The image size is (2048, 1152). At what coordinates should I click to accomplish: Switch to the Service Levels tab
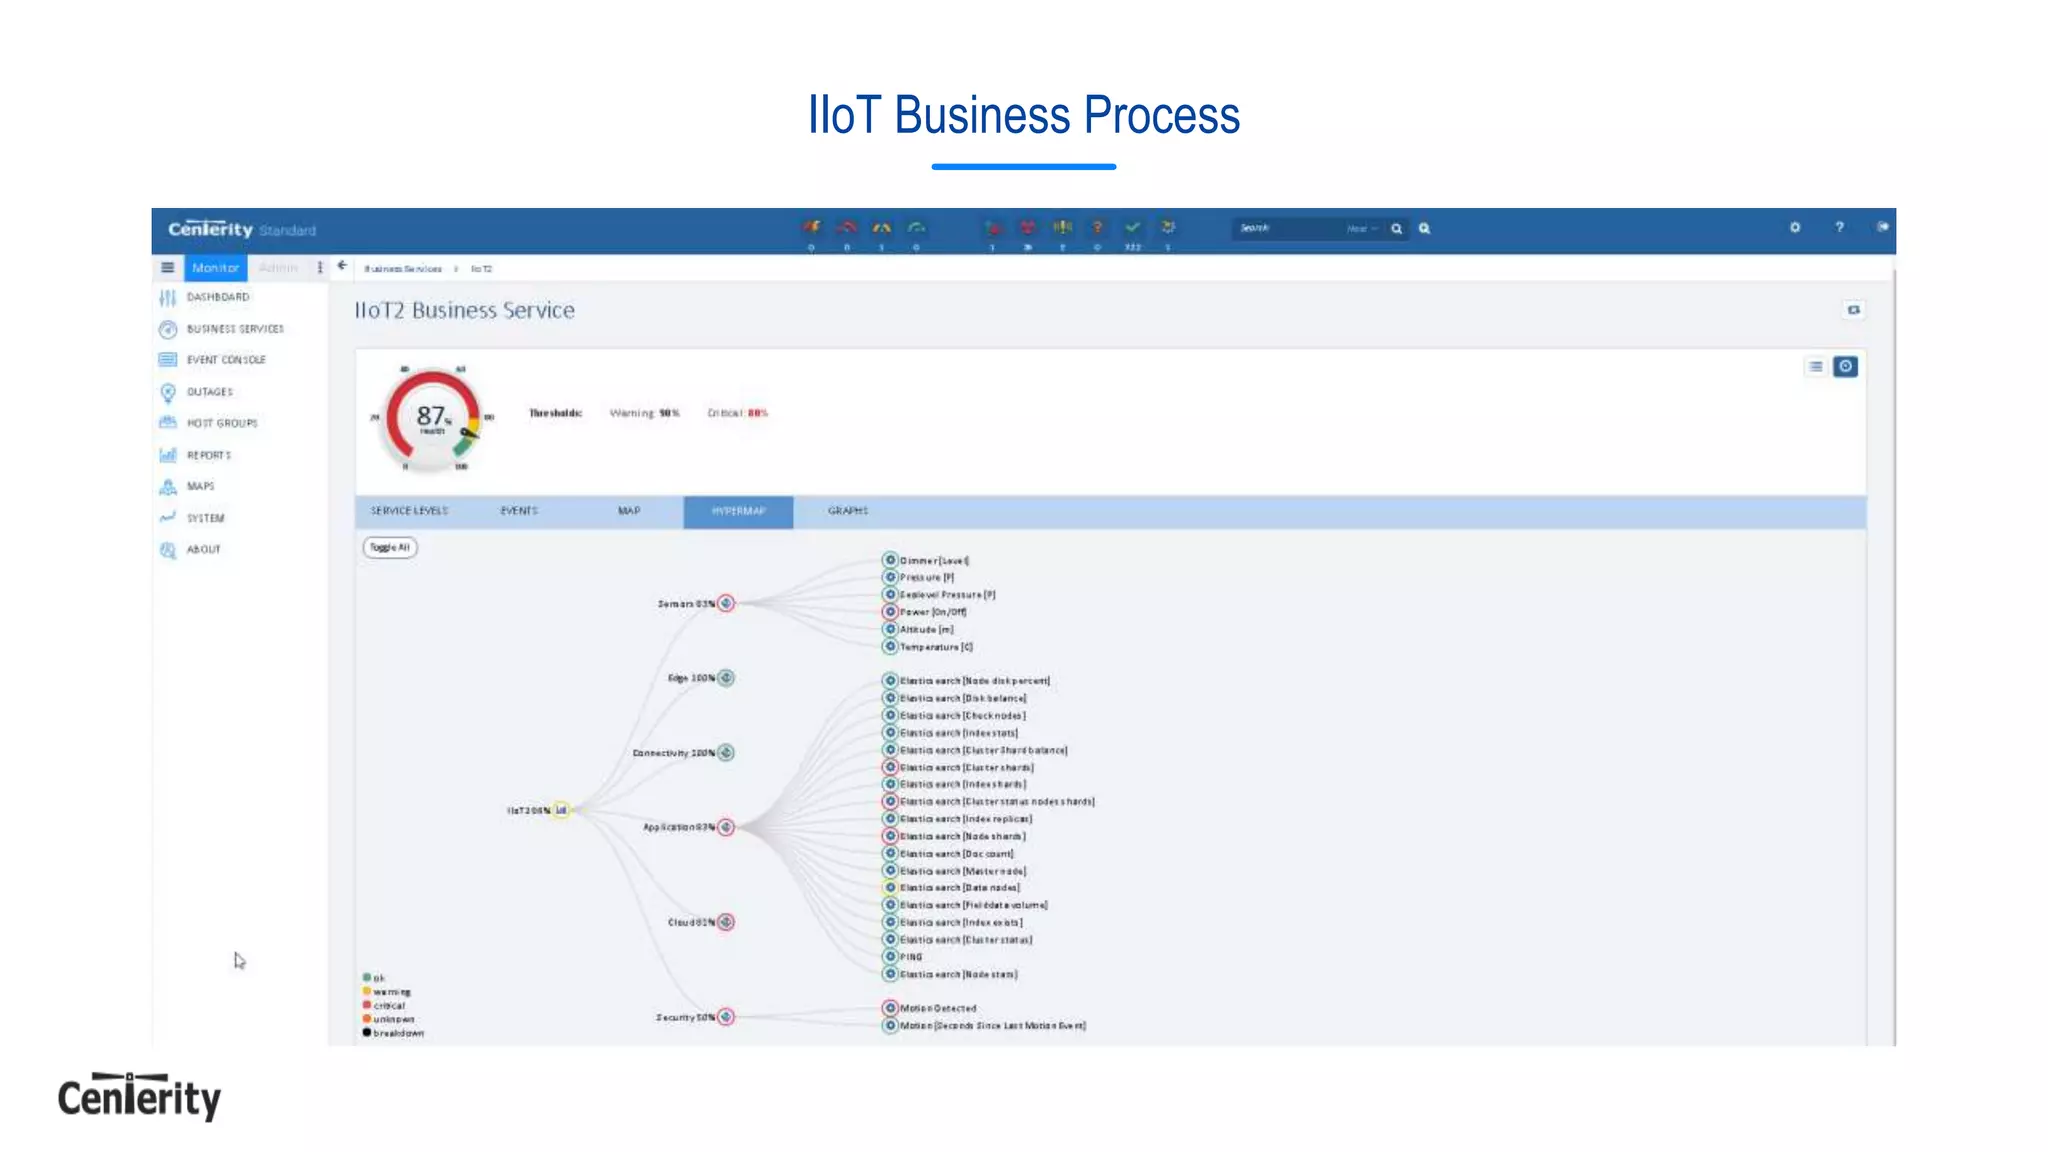pyautogui.click(x=409, y=511)
